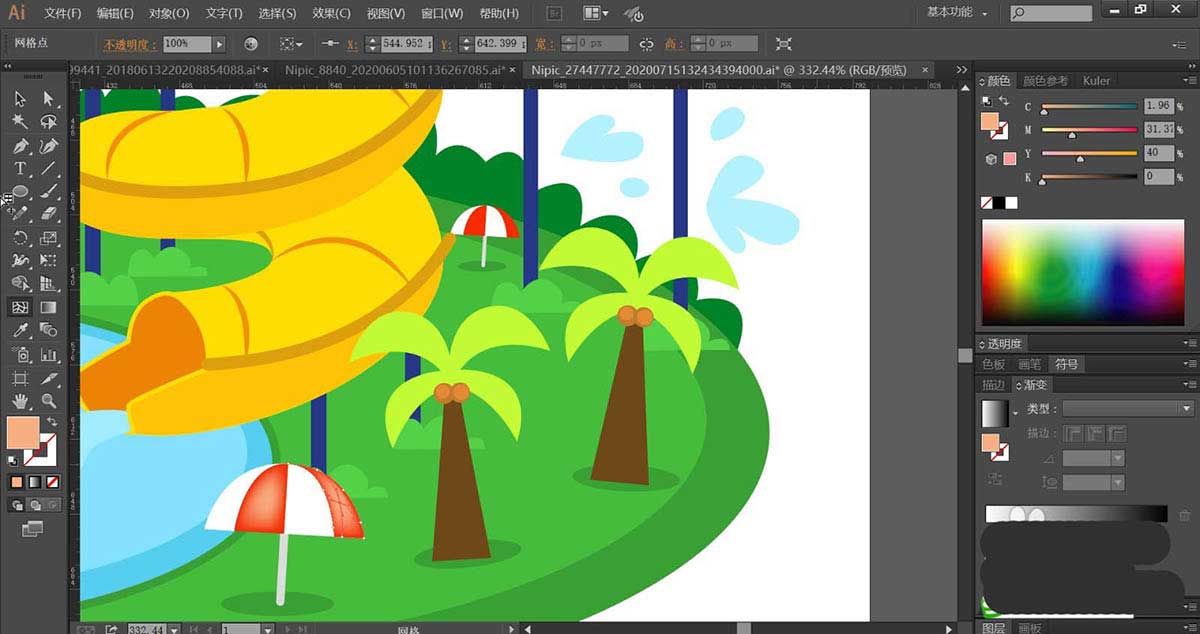Click the opacity 100% input field
The height and width of the screenshot is (634, 1200).
(186, 44)
